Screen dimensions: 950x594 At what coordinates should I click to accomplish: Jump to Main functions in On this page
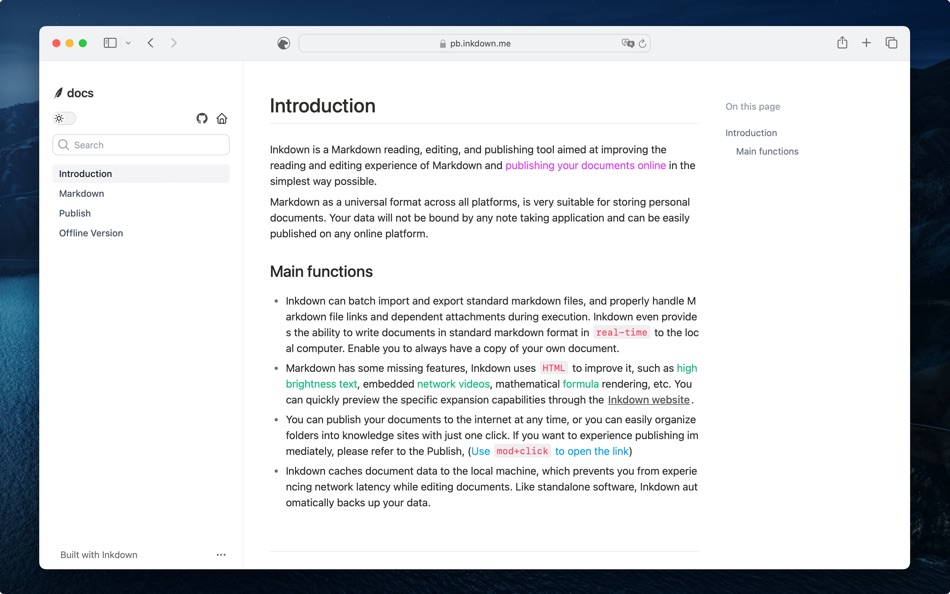[x=767, y=152]
